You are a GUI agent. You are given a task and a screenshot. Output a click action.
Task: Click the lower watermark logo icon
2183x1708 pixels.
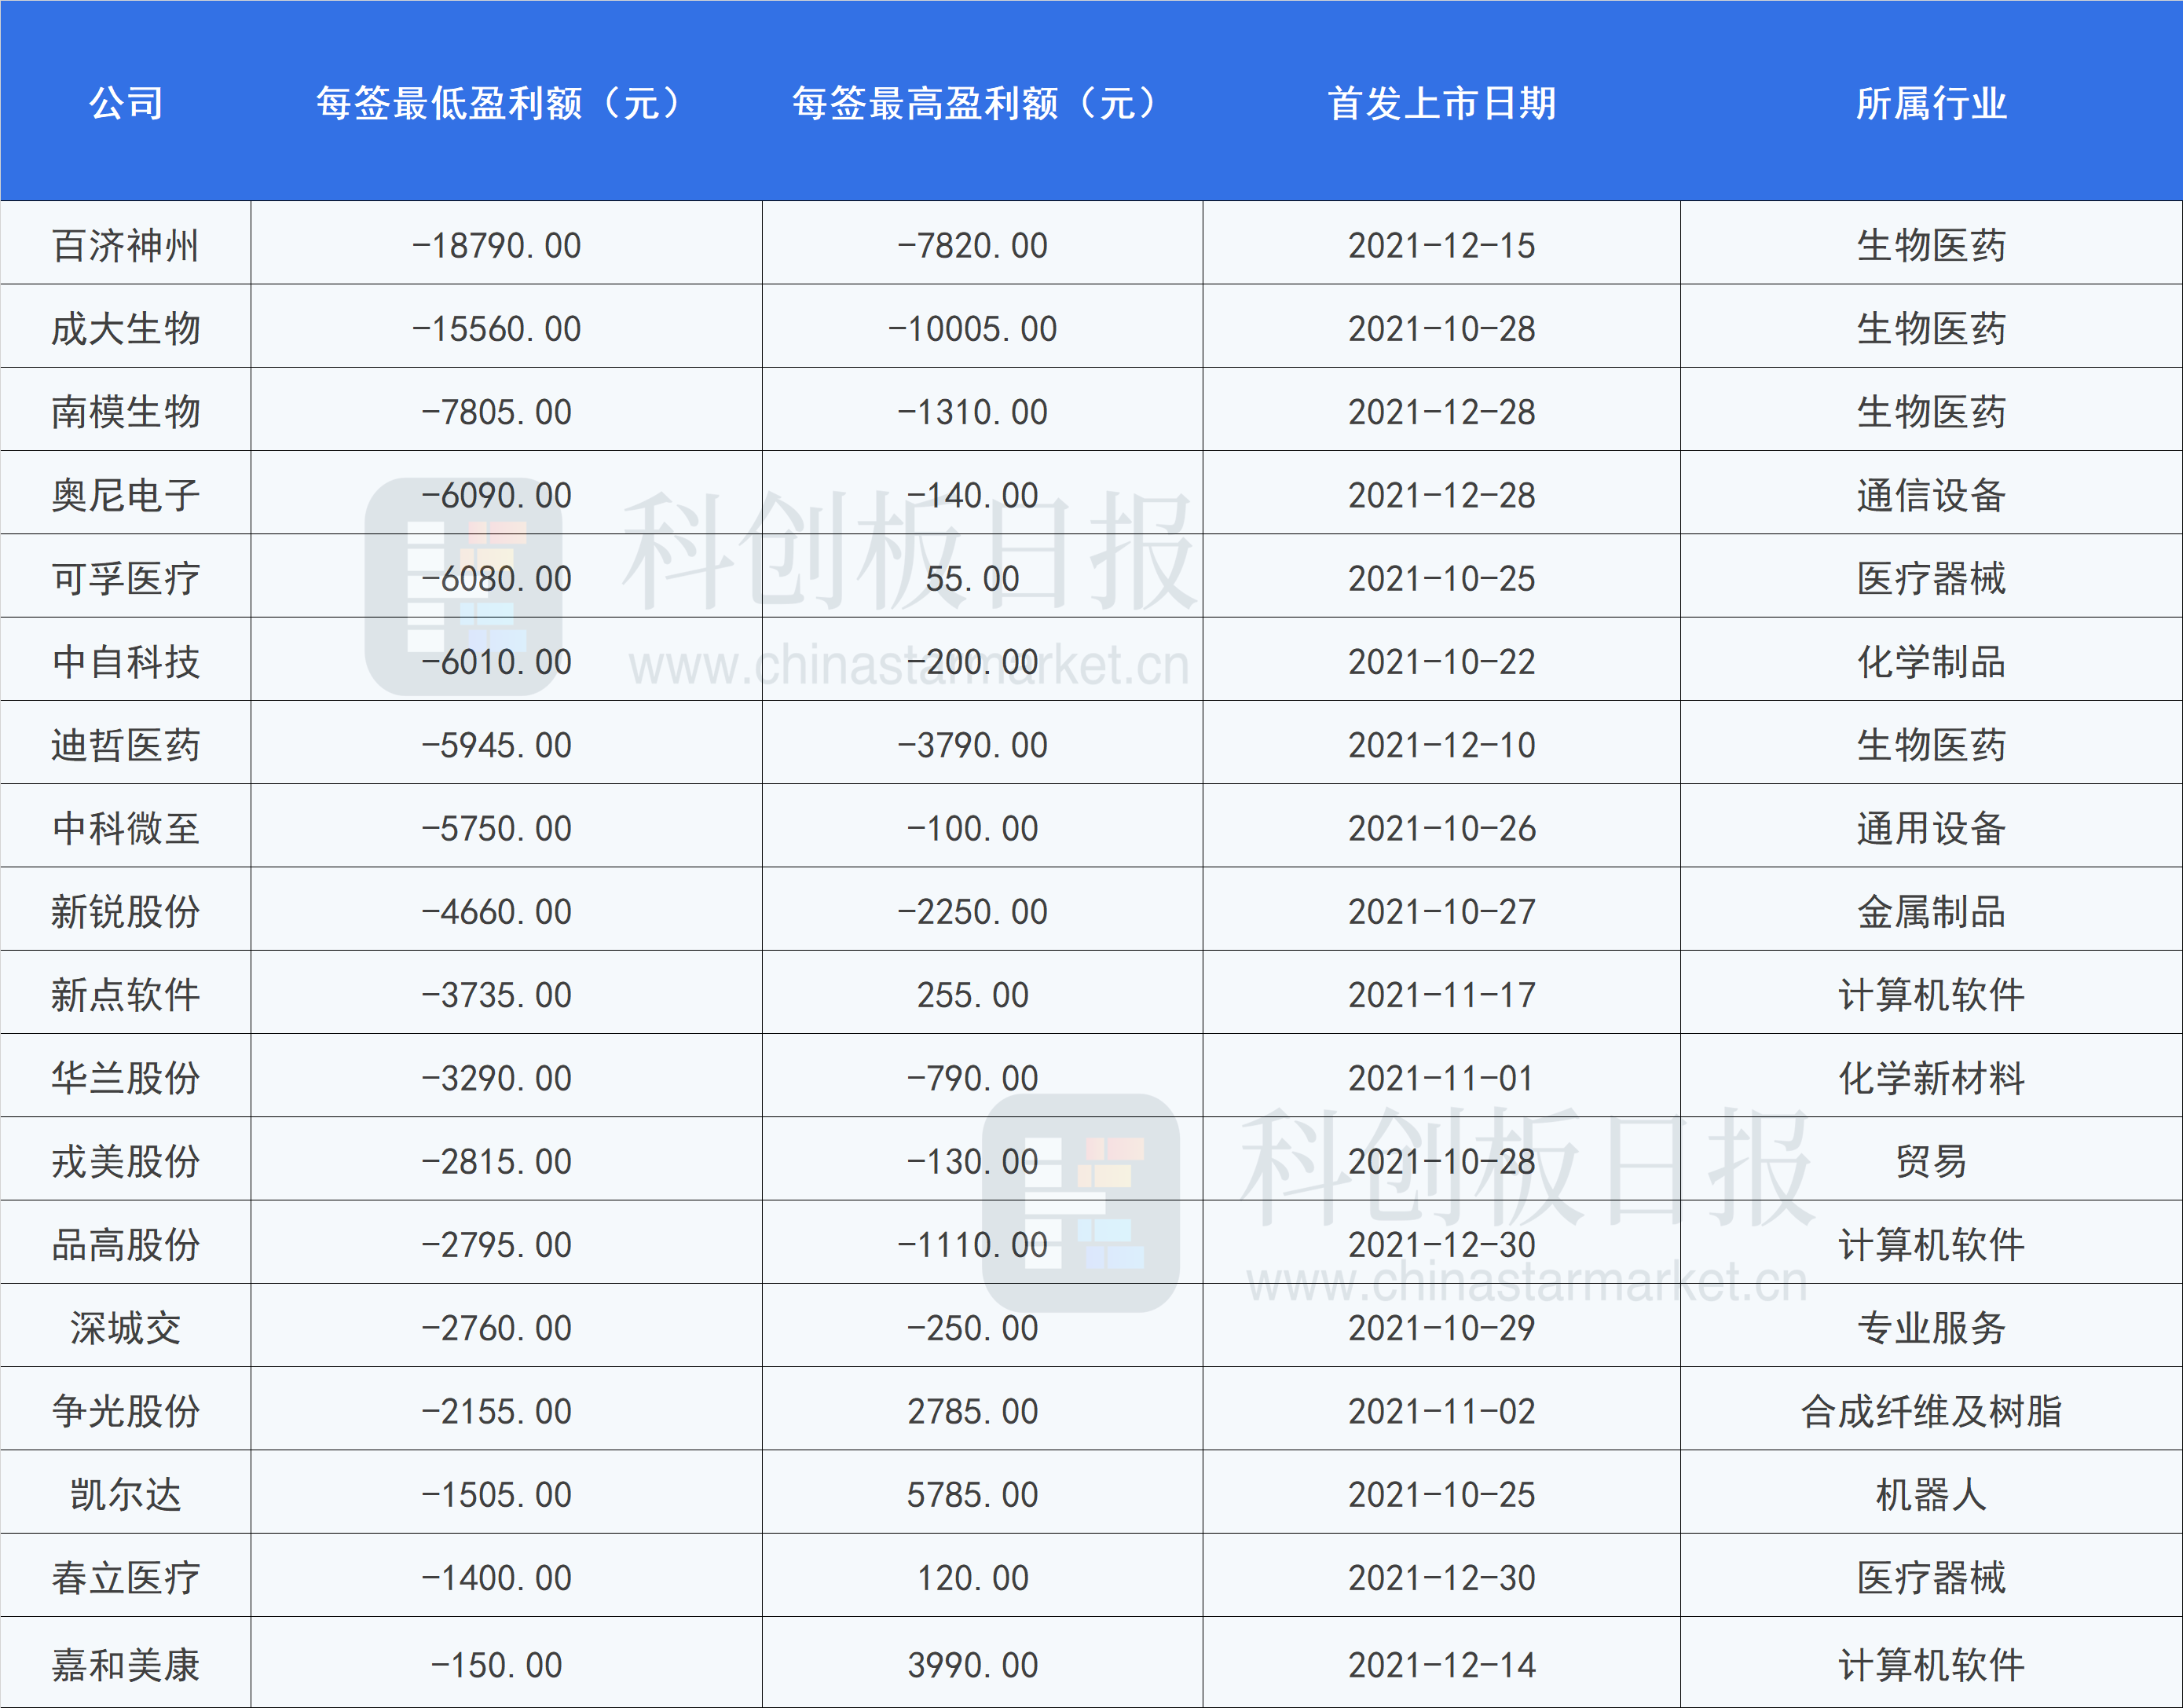point(1081,1203)
